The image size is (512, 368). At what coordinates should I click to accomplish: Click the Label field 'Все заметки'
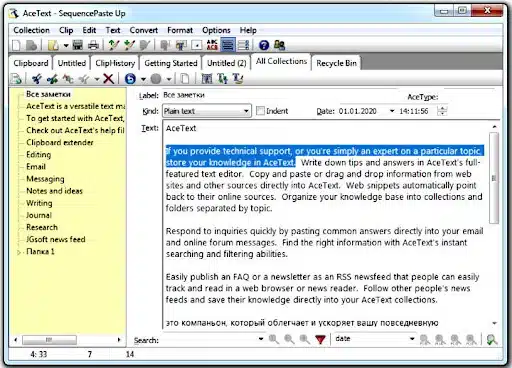coord(280,95)
